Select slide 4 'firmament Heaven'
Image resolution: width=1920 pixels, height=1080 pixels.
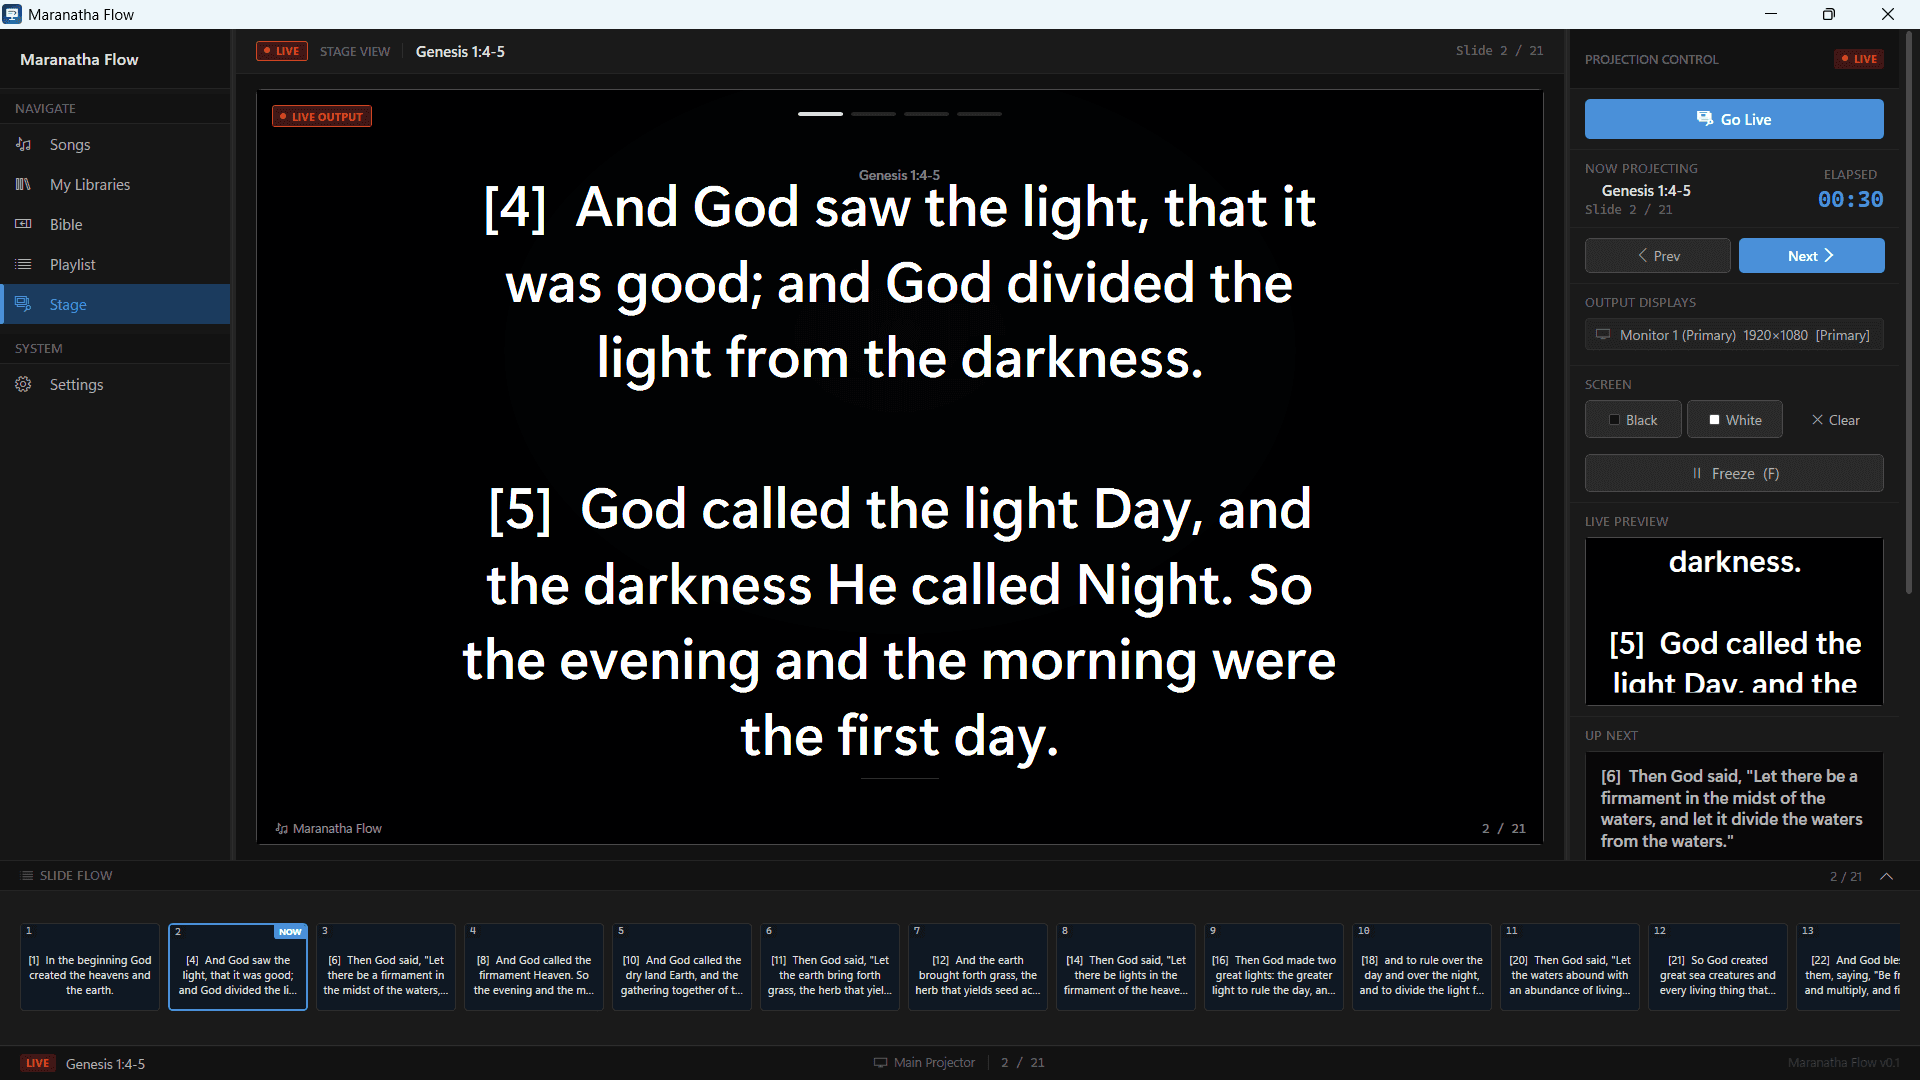click(x=534, y=966)
